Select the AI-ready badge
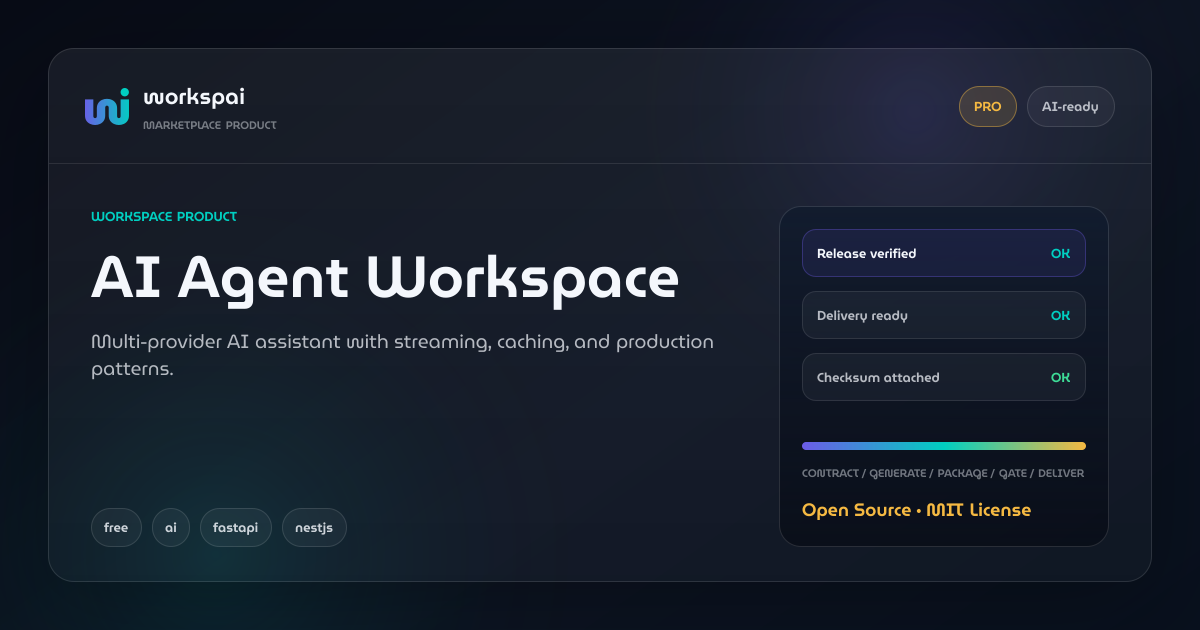 pyautogui.click(x=1071, y=107)
